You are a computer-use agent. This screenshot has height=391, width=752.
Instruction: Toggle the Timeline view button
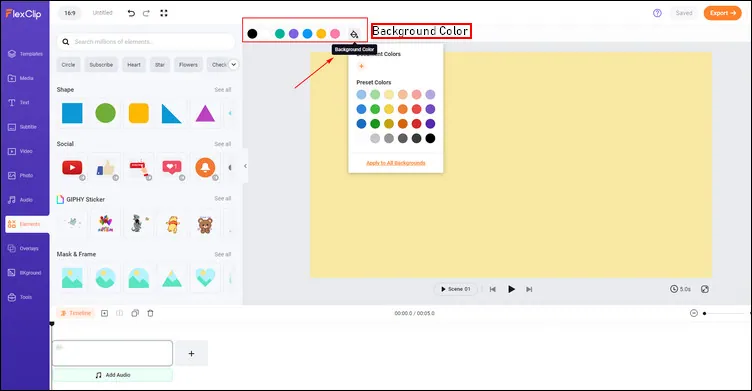pyautogui.click(x=76, y=313)
